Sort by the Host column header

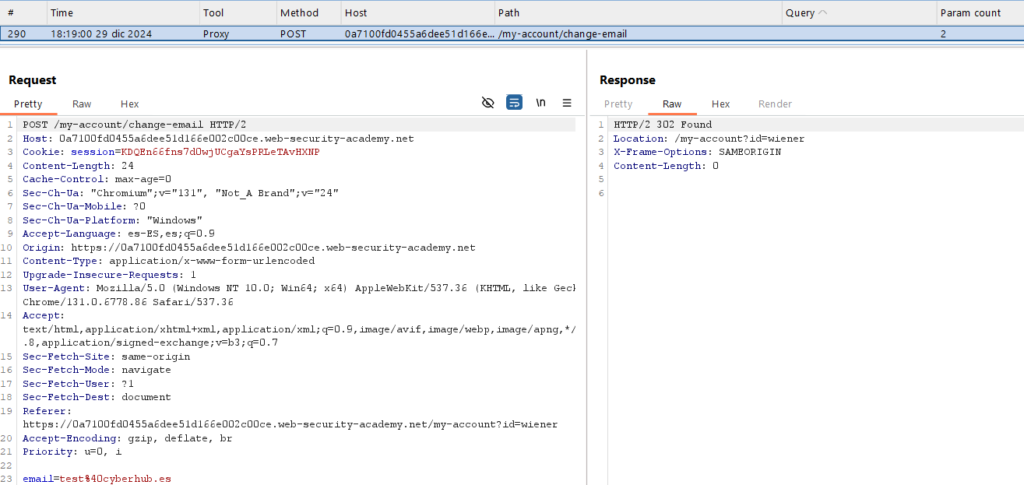(418, 13)
